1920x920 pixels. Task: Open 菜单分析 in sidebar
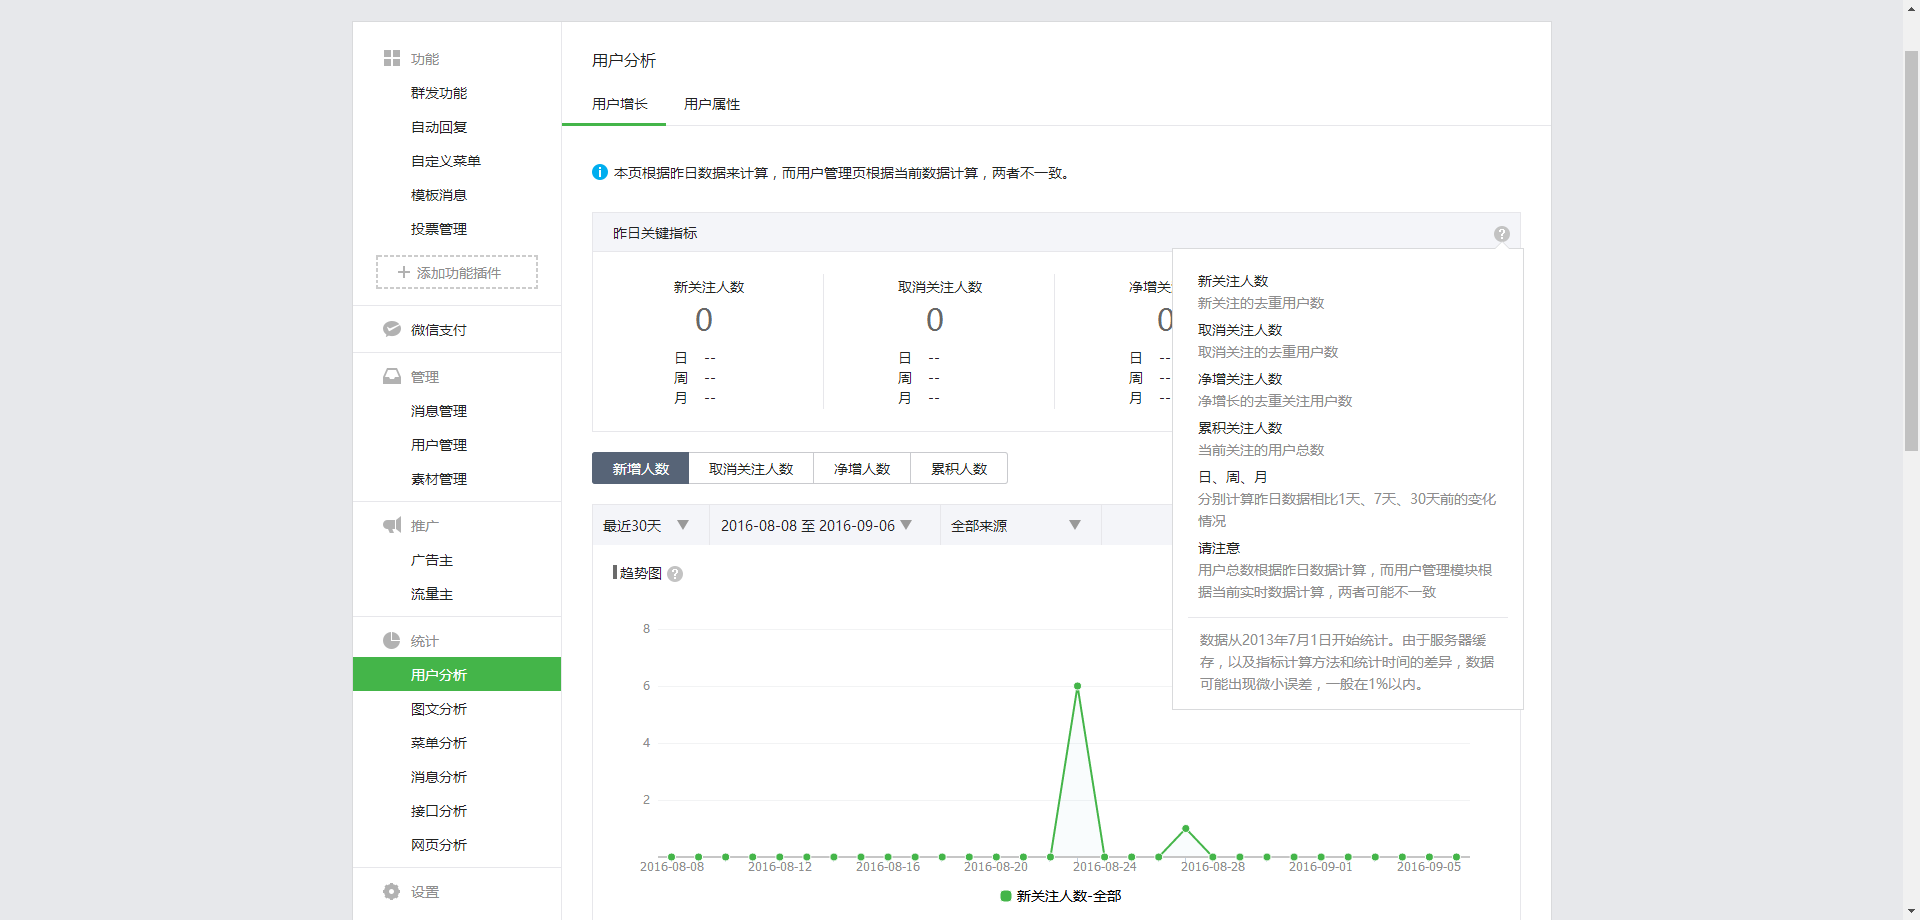[439, 743]
